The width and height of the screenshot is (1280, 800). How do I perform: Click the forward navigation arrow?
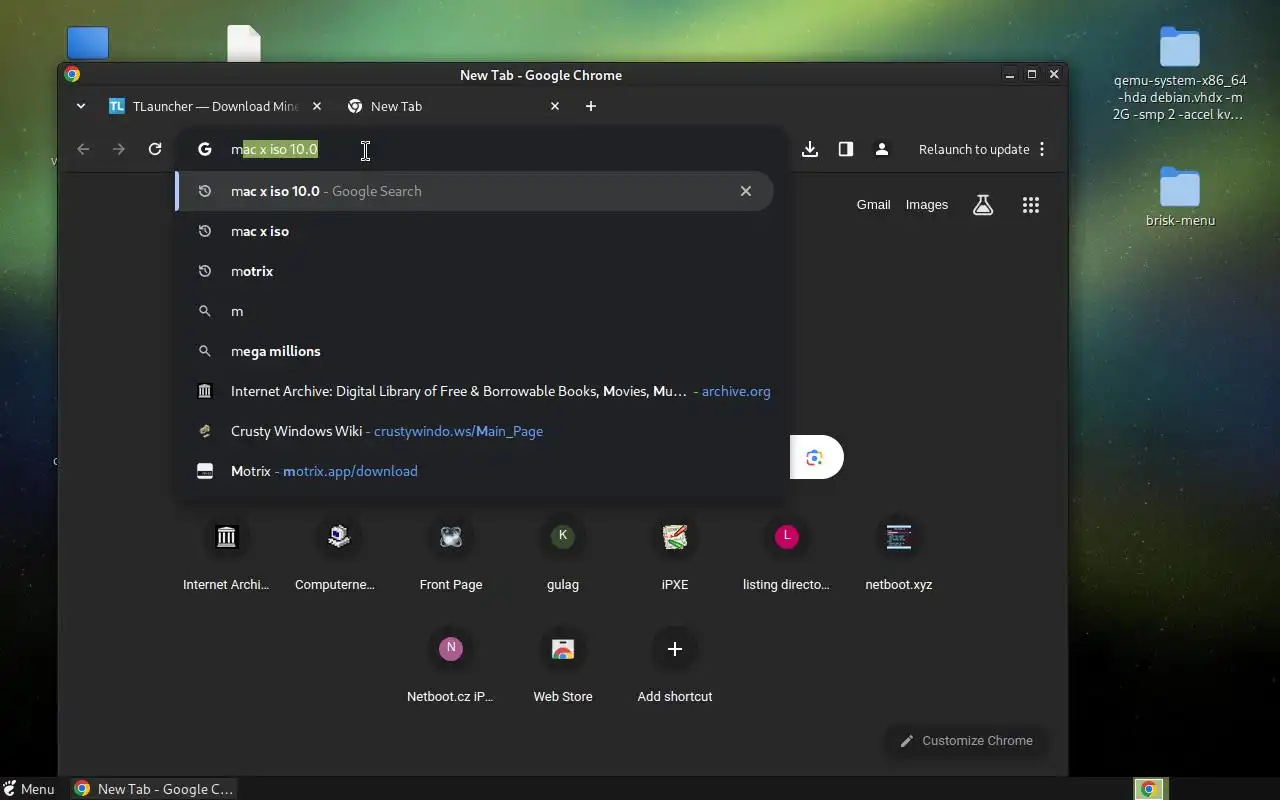pos(119,149)
